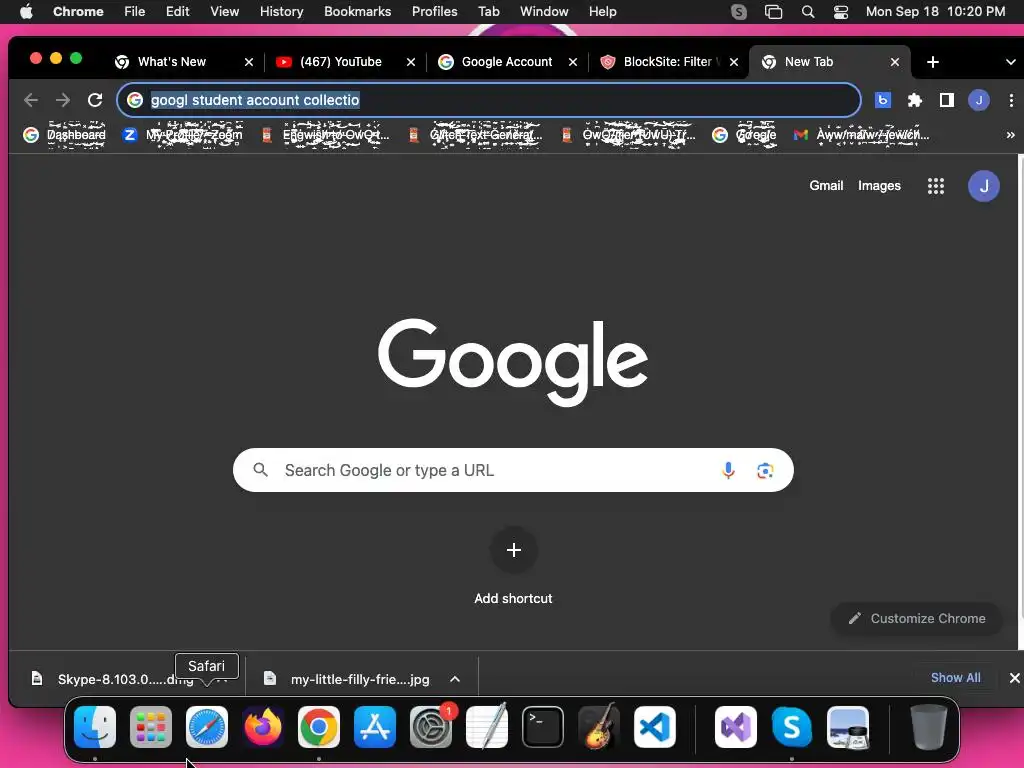Open the Preview icon in the dock
1024x768 pixels.
(848, 727)
